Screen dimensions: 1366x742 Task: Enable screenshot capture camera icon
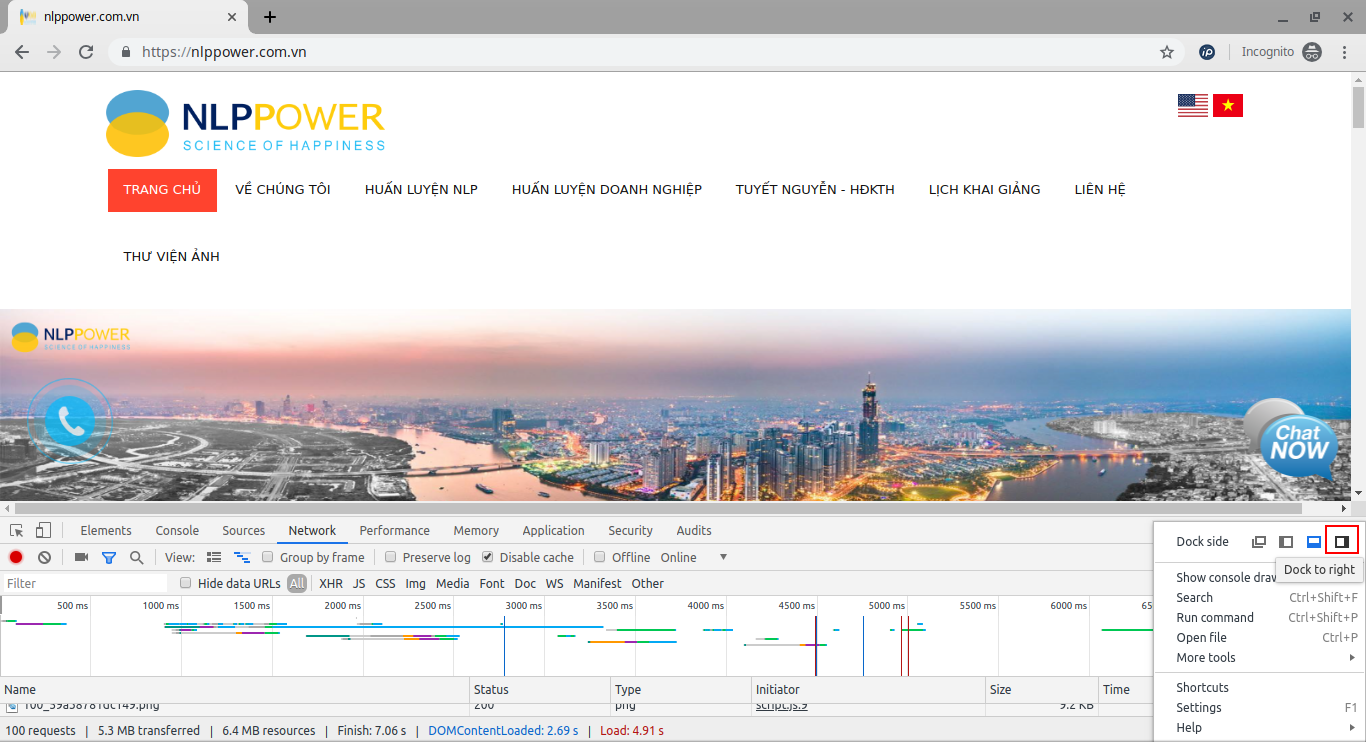pos(82,557)
